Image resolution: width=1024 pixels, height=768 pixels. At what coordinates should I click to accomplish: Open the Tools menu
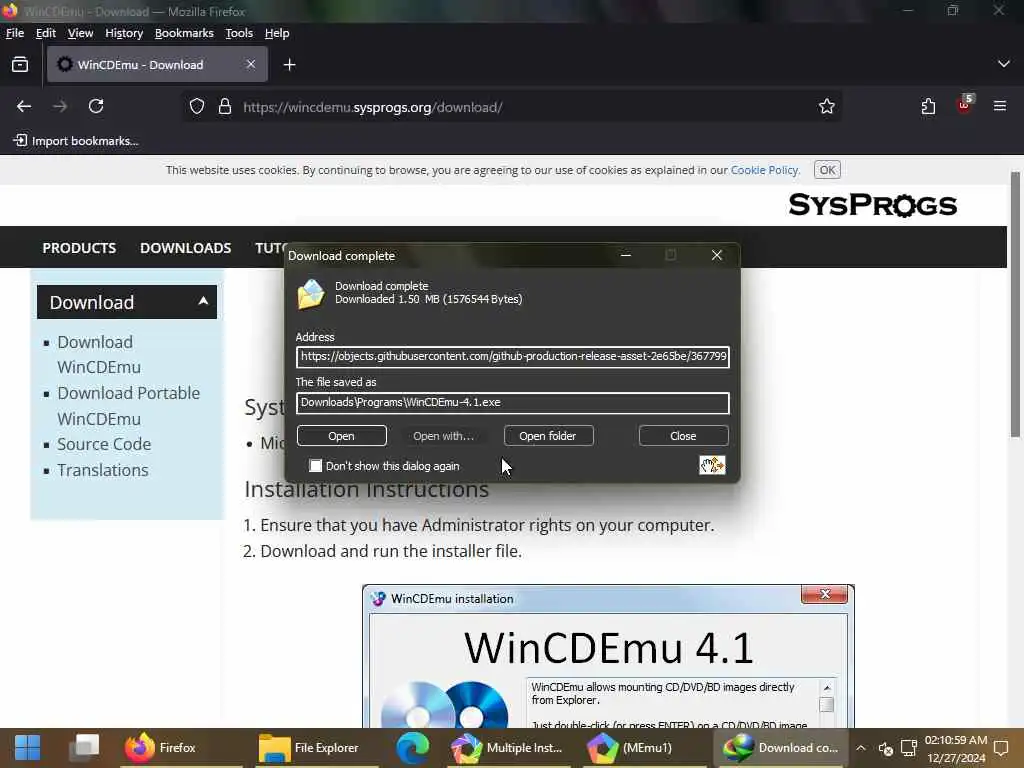click(239, 33)
